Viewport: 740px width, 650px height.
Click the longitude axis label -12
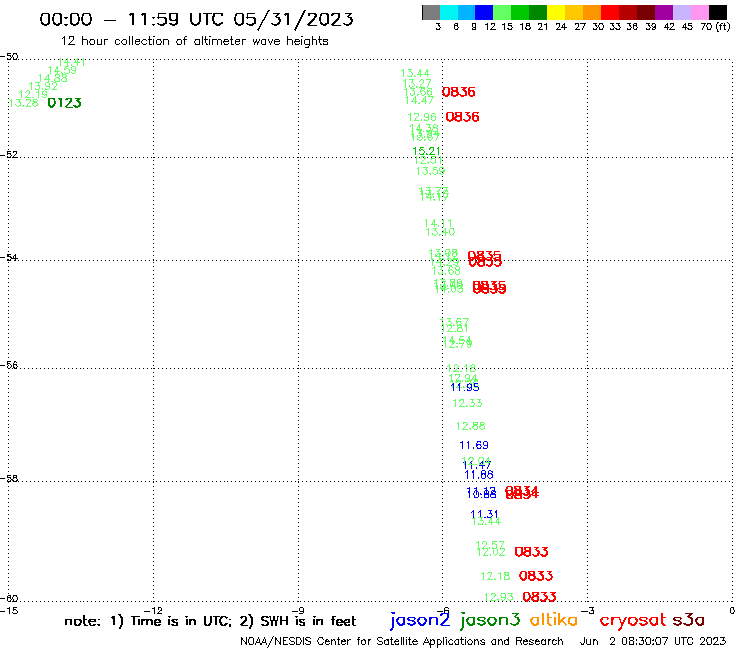point(153,610)
